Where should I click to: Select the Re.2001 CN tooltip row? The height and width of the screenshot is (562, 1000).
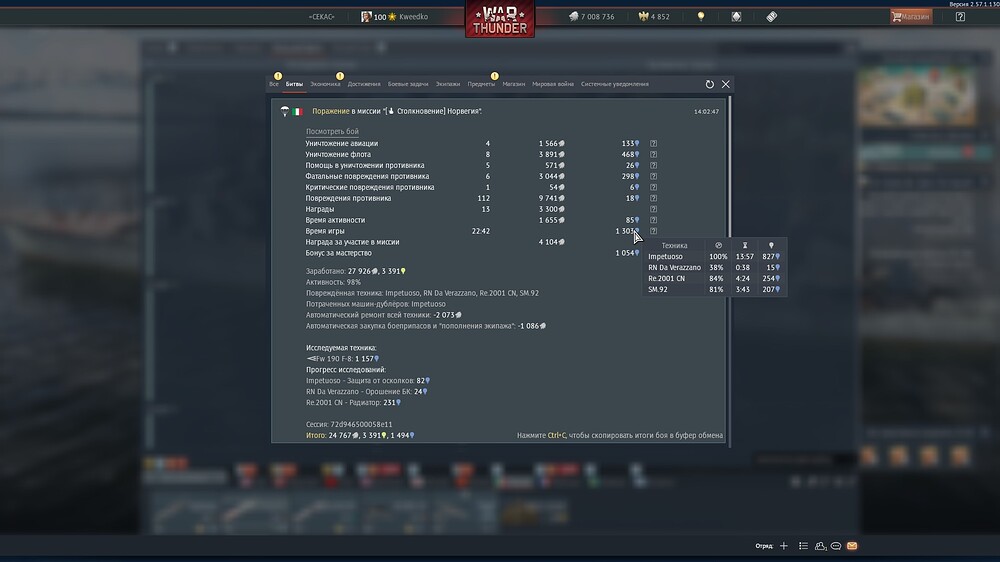(x=714, y=279)
